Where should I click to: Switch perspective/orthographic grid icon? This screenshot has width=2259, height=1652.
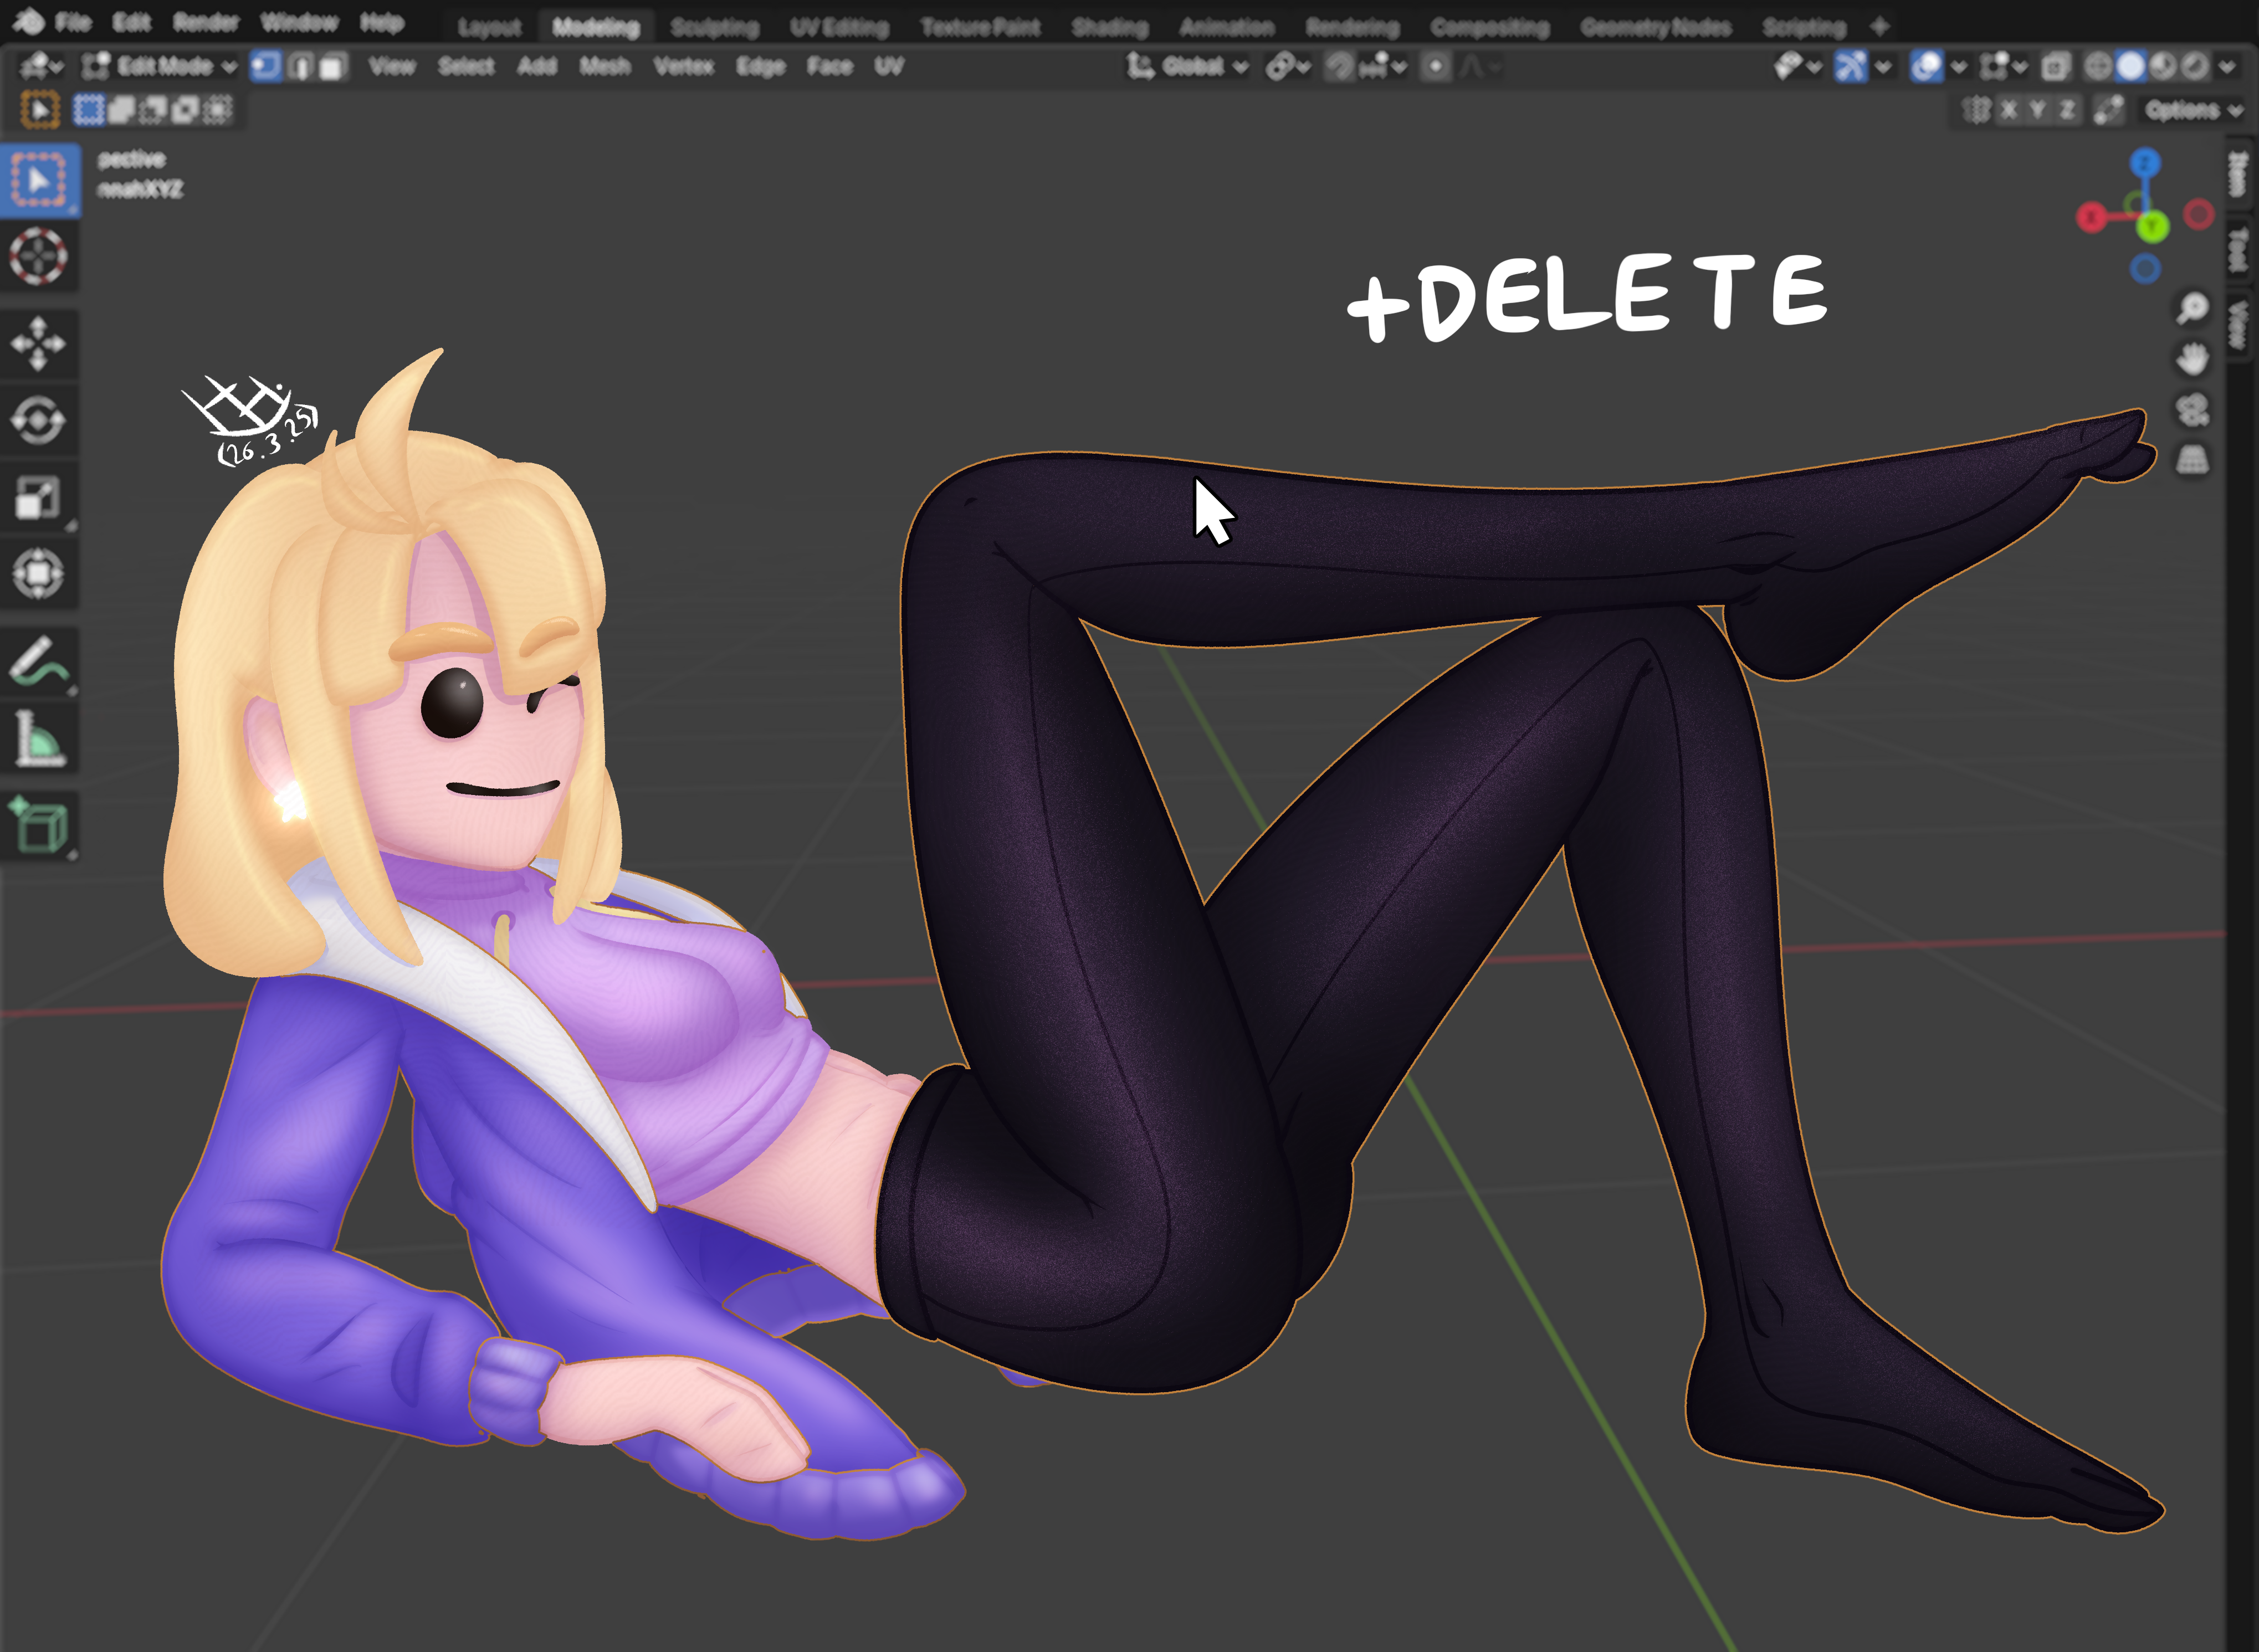[x=2192, y=460]
